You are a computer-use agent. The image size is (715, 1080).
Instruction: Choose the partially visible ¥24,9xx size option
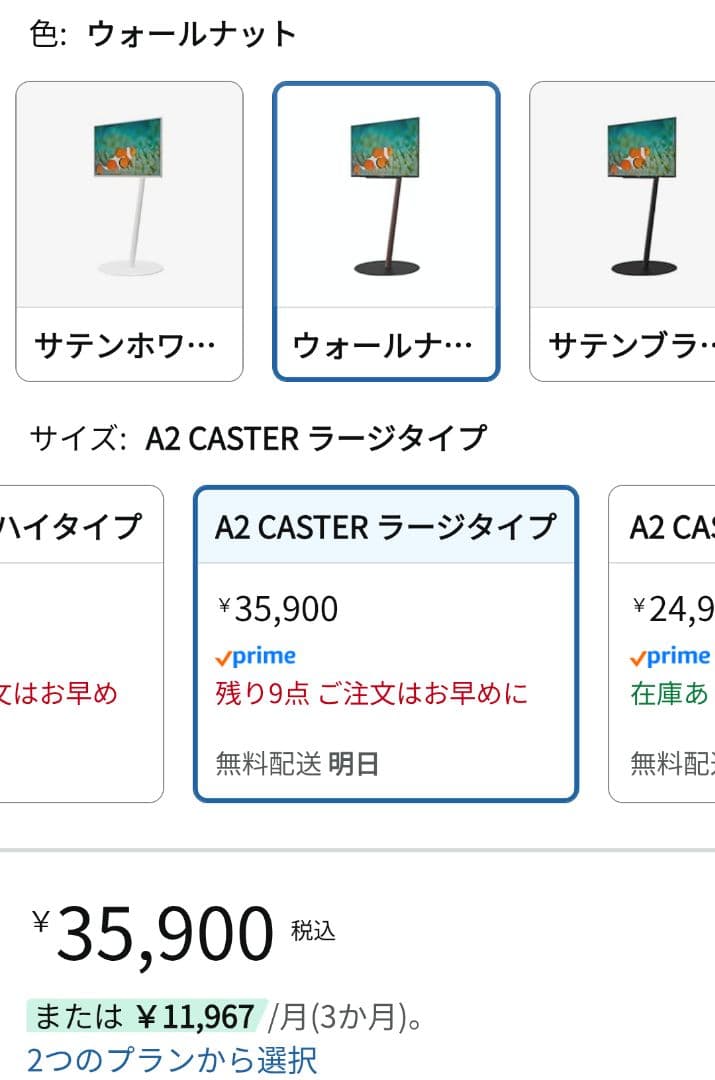[672, 608]
